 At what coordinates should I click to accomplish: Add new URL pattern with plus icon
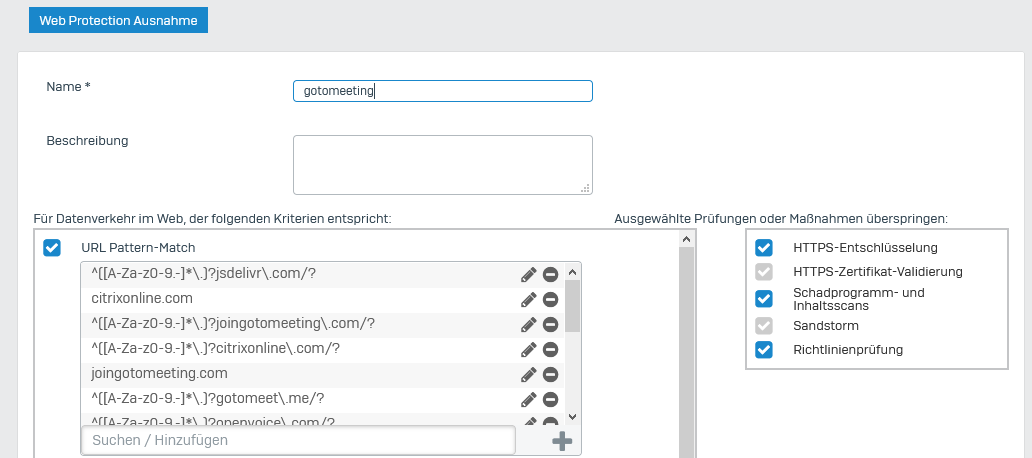tap(561, 441)
